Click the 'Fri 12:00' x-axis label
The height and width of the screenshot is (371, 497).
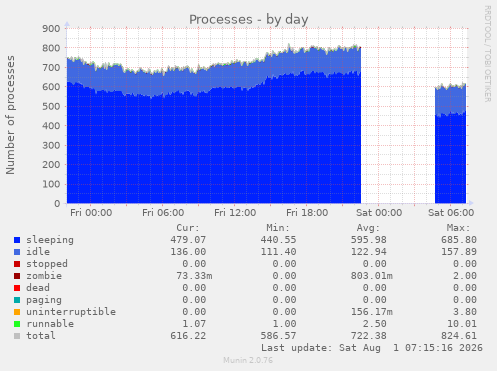235,213
